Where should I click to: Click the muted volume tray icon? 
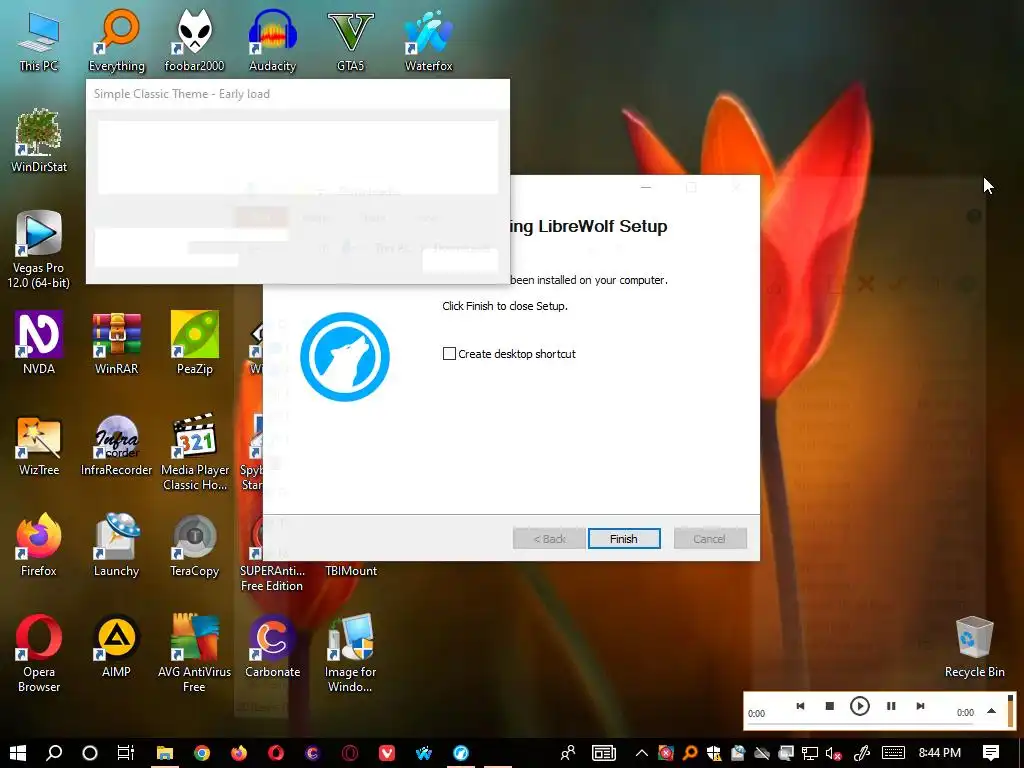[833, 753]
